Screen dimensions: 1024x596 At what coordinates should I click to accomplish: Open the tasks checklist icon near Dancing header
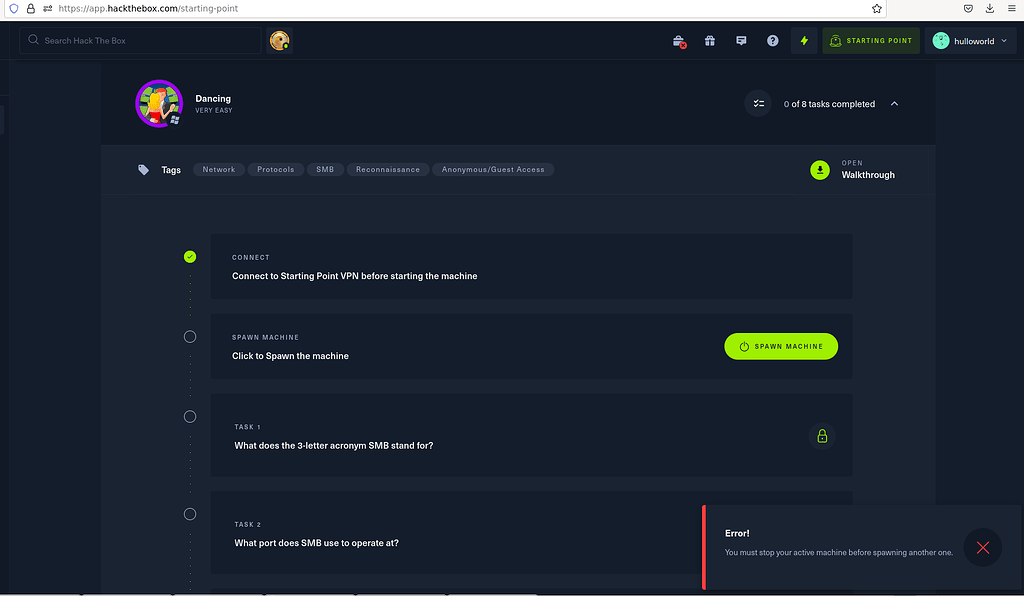[758, 103]
